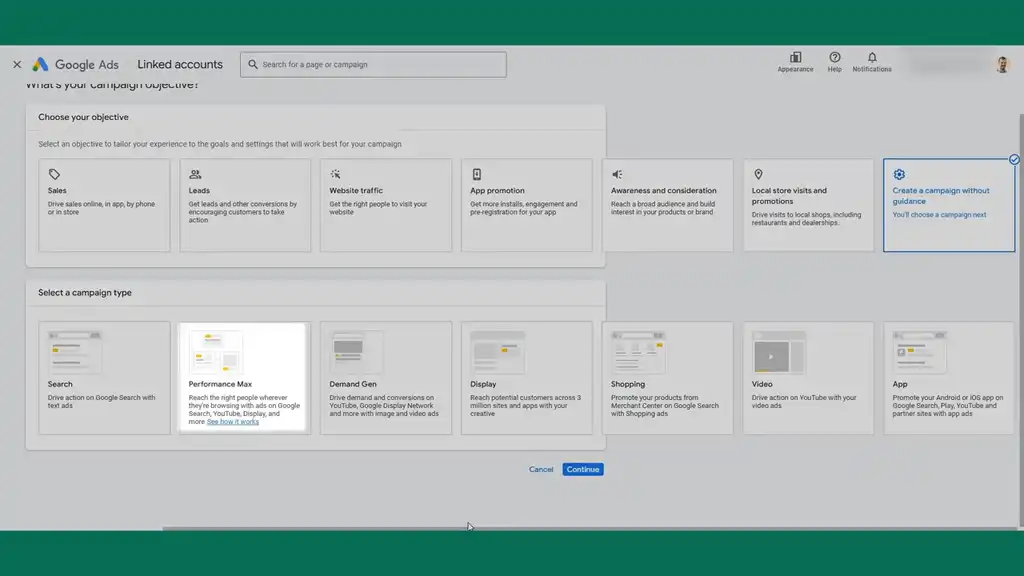The height and width of the screenshot is (576, 1024).
Task: Close the campaign creation with the X icon
Action: pyautogui.click(x=17, y=64)
